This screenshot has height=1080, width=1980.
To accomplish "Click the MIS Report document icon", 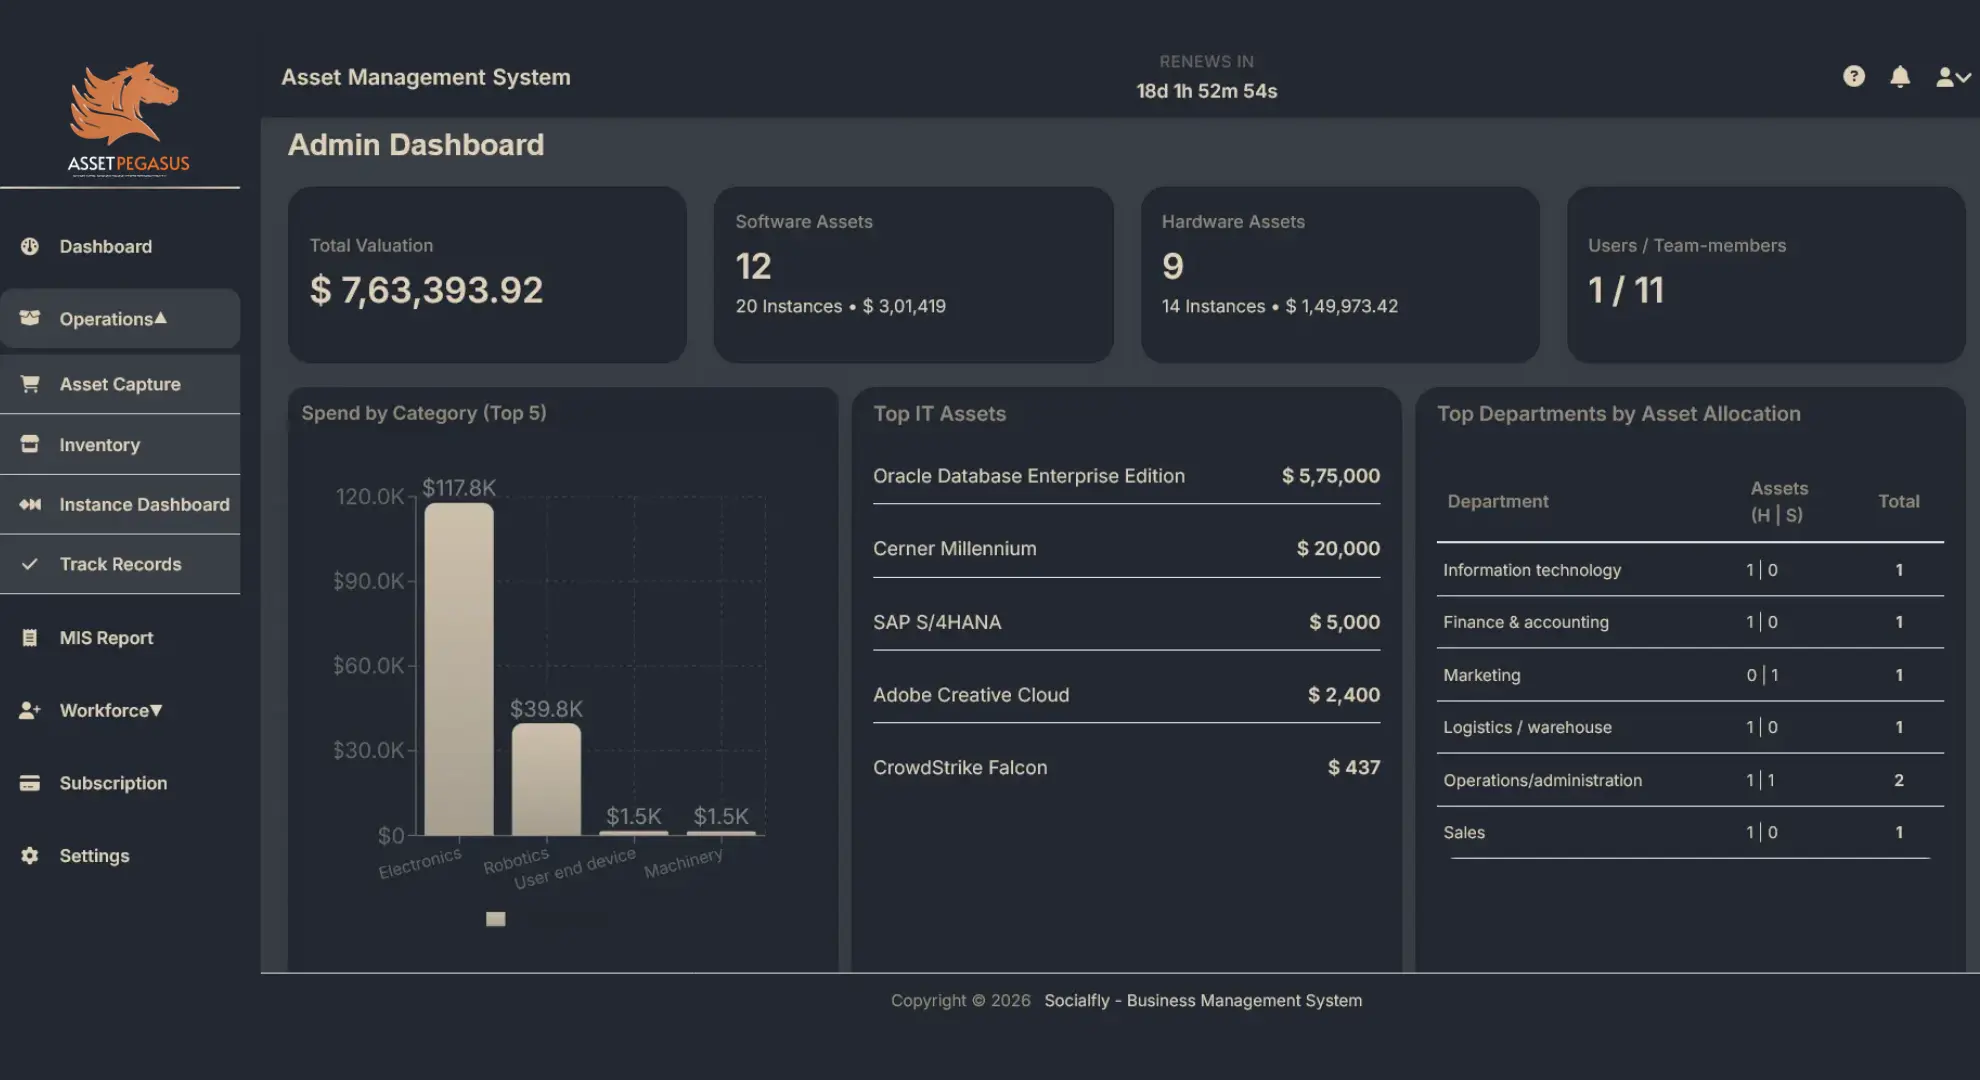I will [30, 638].
